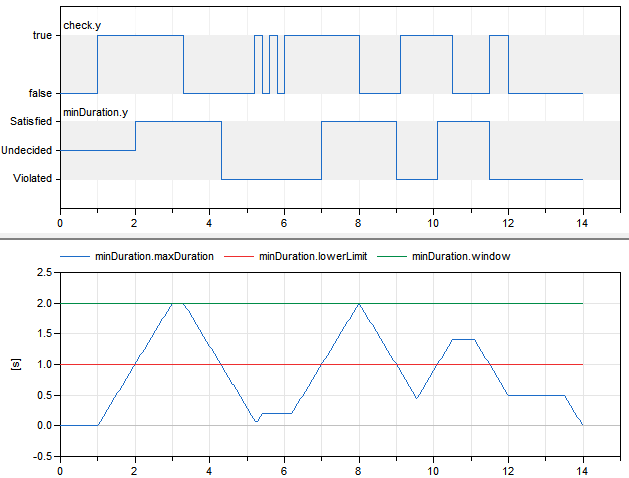
Task: Click the minDuration.lowerLimit legend label
Action: pyautogui.click(x=313, y=256)
